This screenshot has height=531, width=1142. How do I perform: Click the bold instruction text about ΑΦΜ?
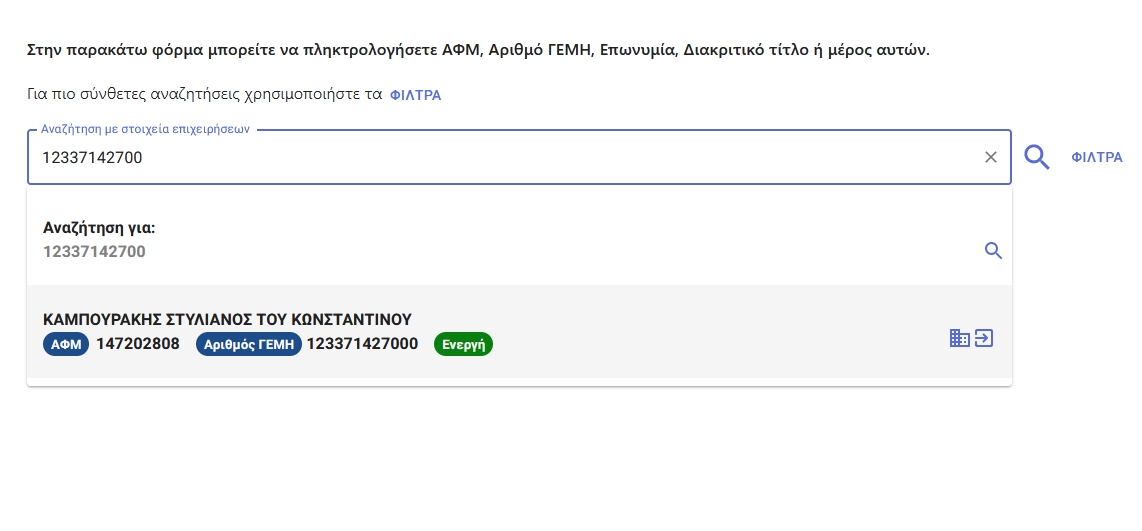(479, 50)
